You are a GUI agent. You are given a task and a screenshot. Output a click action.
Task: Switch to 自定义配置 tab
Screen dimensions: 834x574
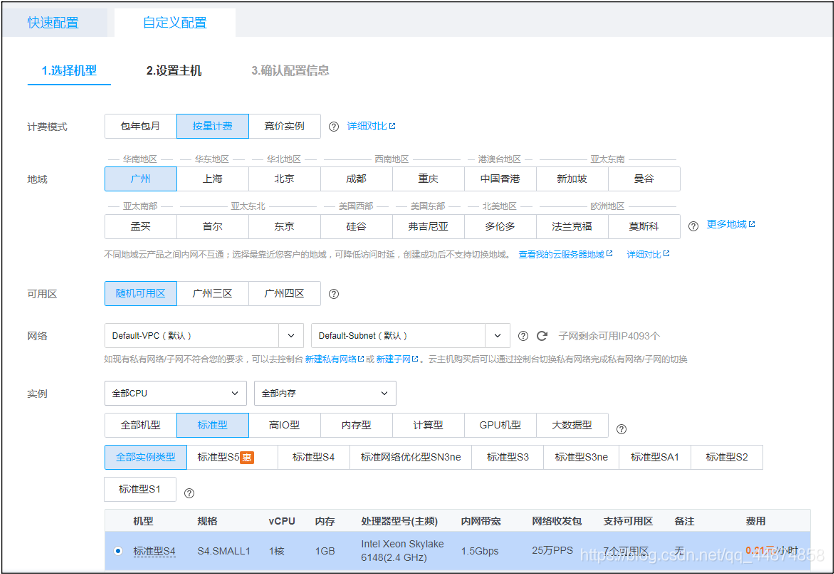tap(175, 22)
